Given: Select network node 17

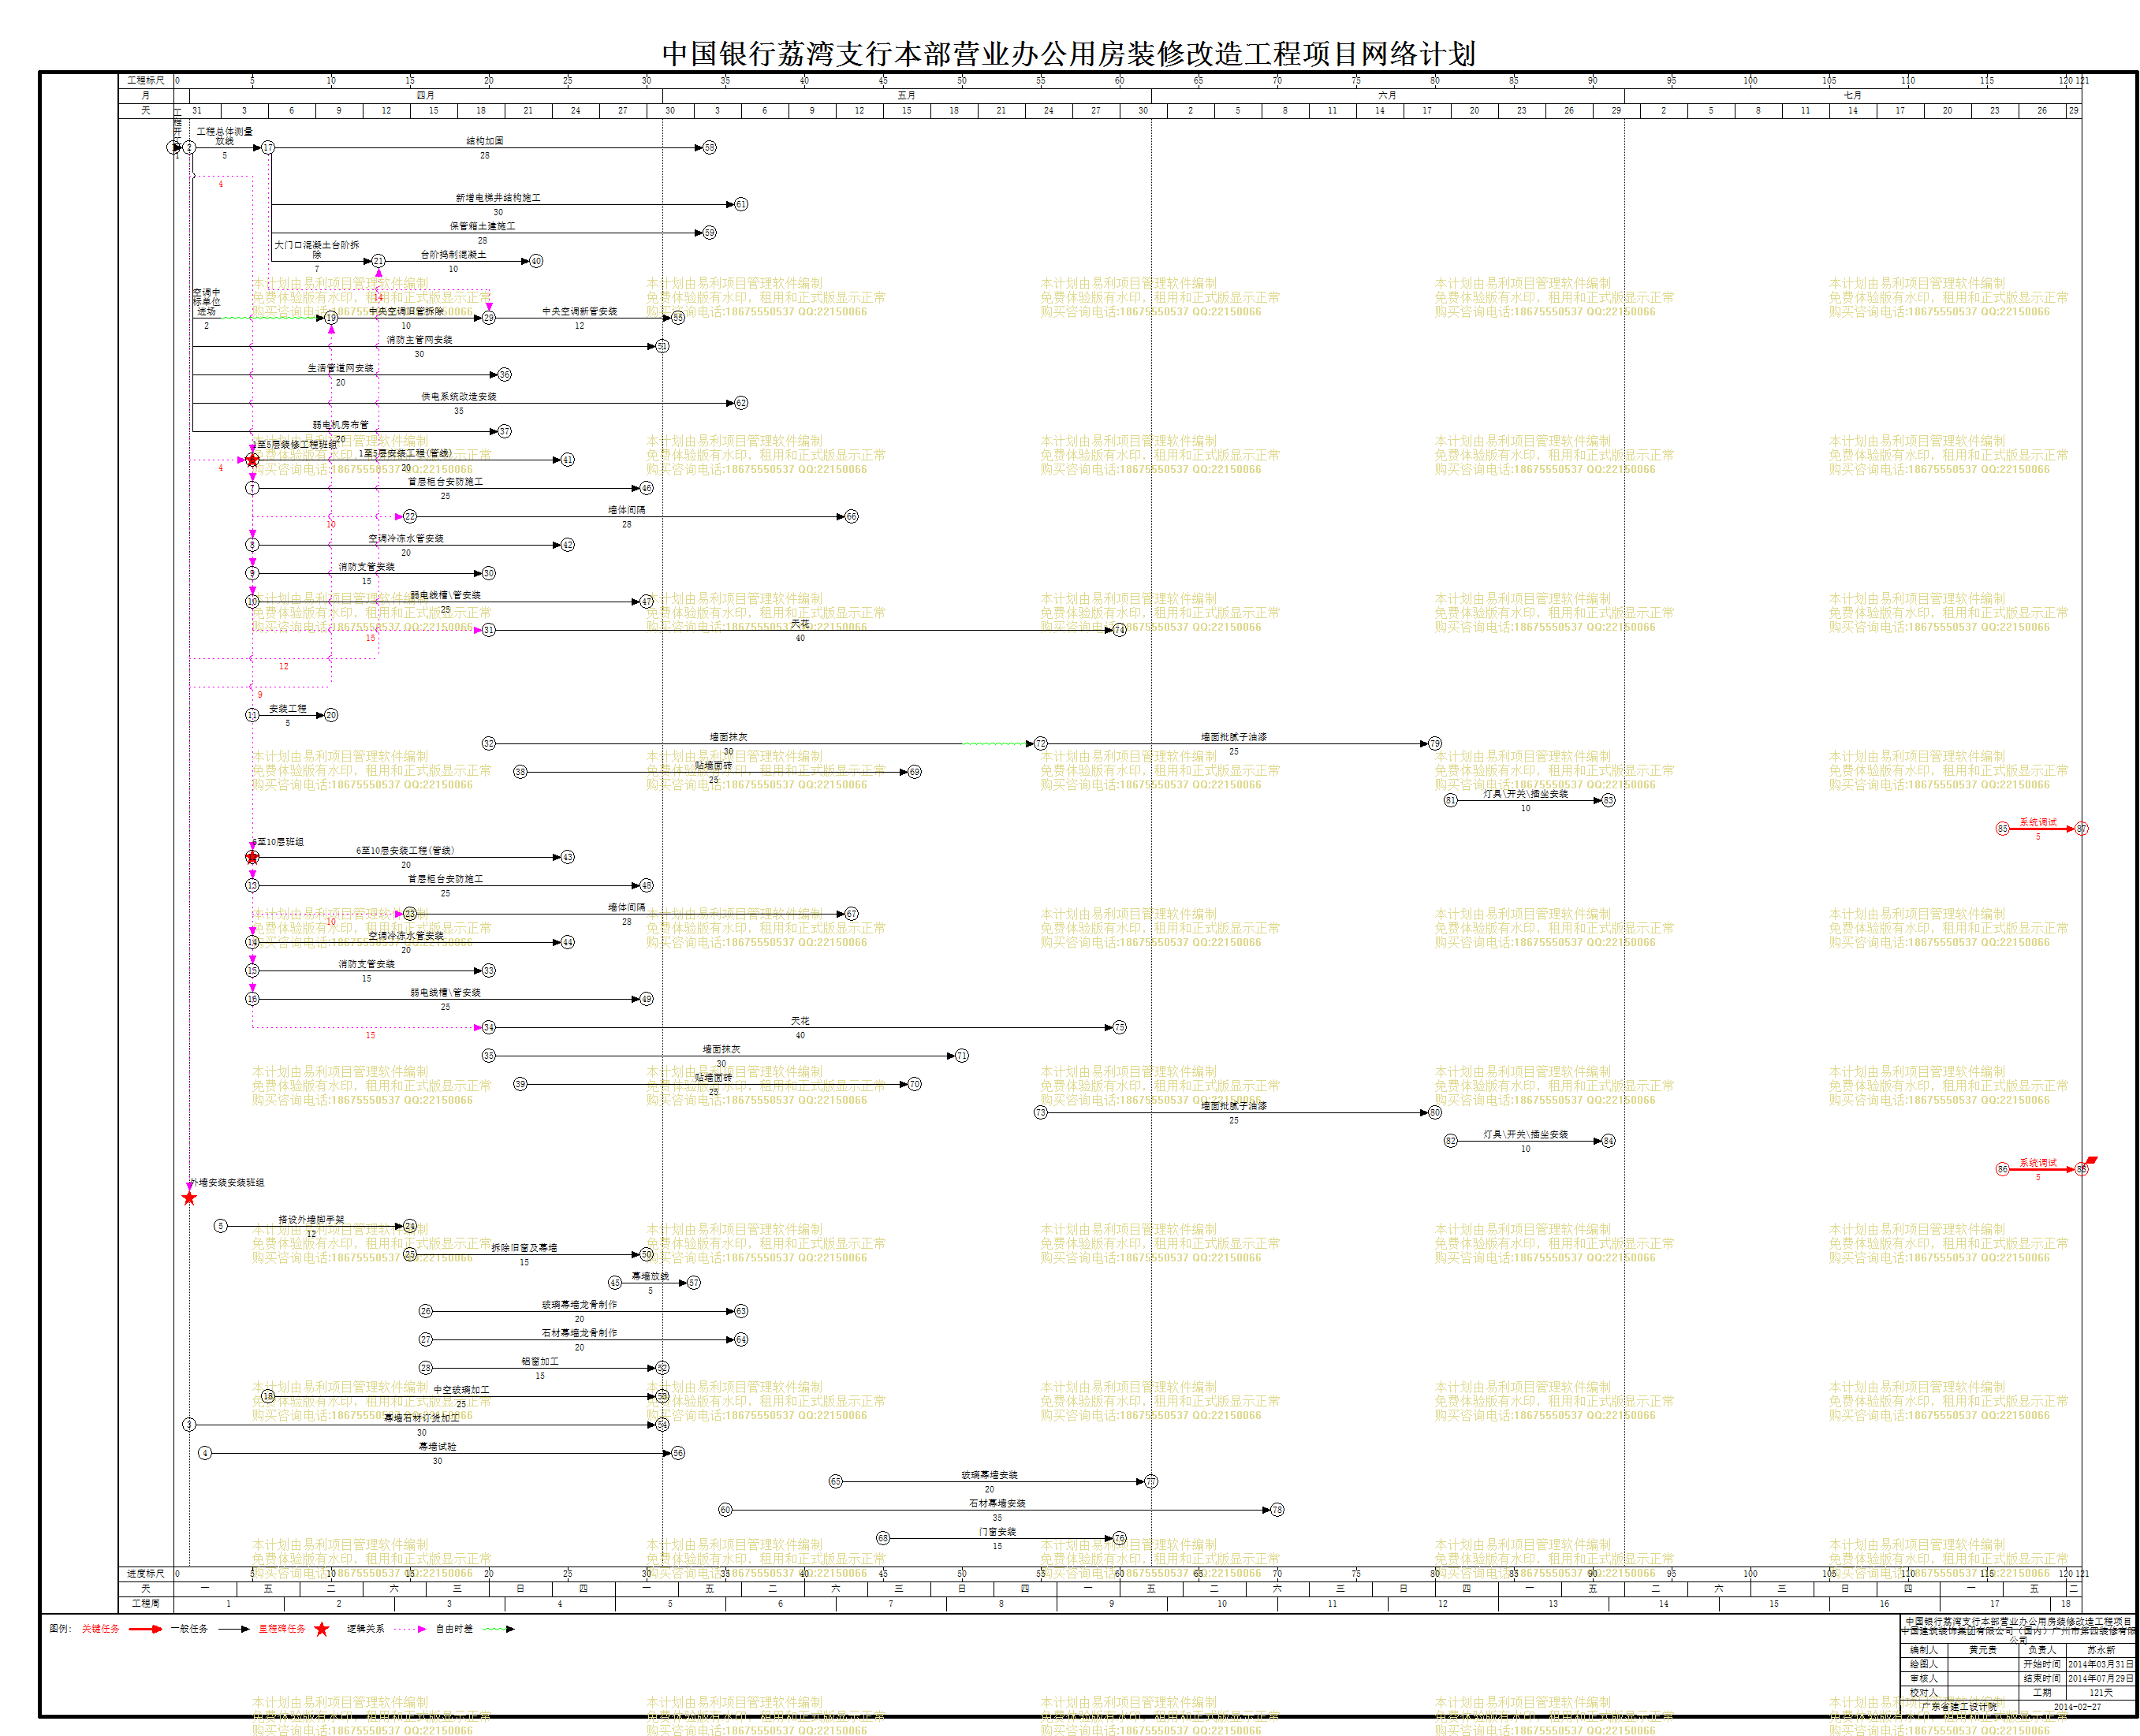Looking at the screenshot, I should 268,148.
